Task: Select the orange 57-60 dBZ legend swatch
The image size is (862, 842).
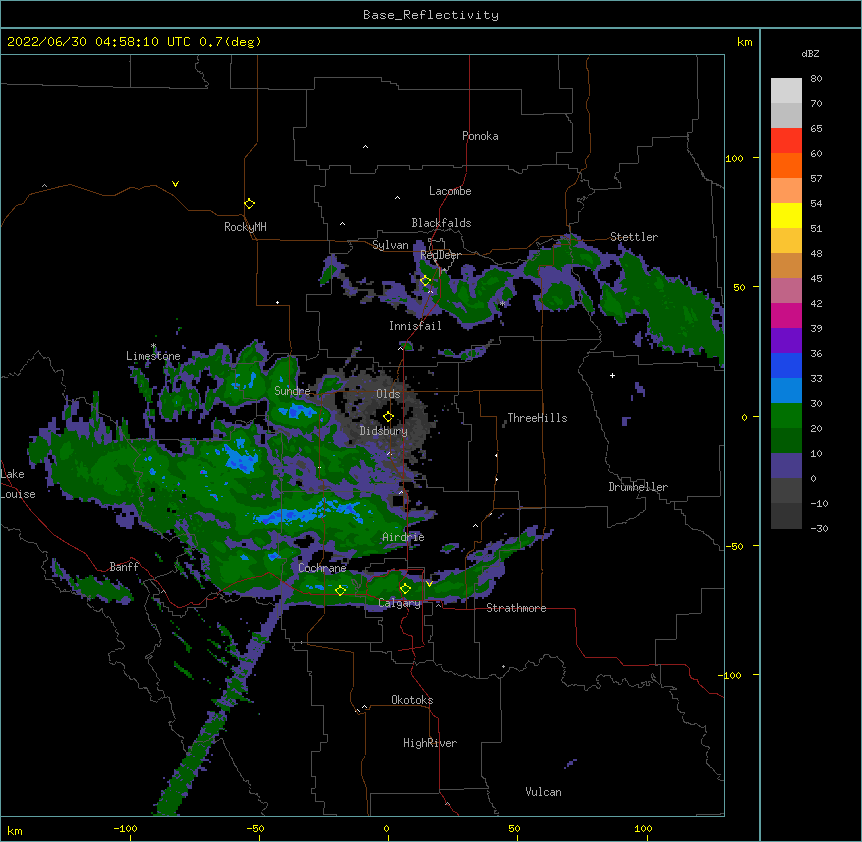Action: [x=786, y=165]
